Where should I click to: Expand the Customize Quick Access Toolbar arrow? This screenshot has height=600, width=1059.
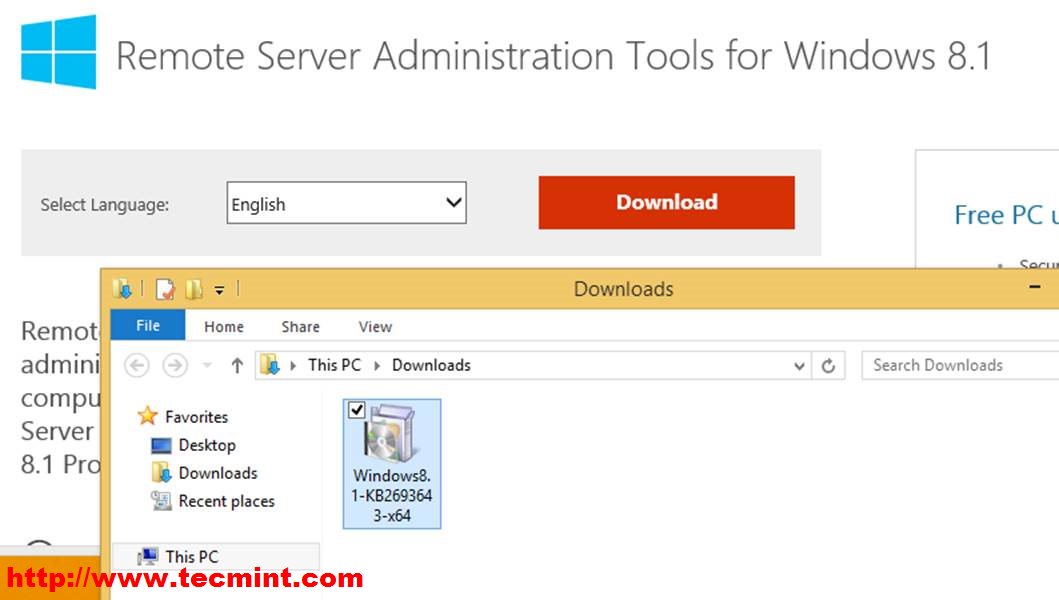tap(219, 290)
